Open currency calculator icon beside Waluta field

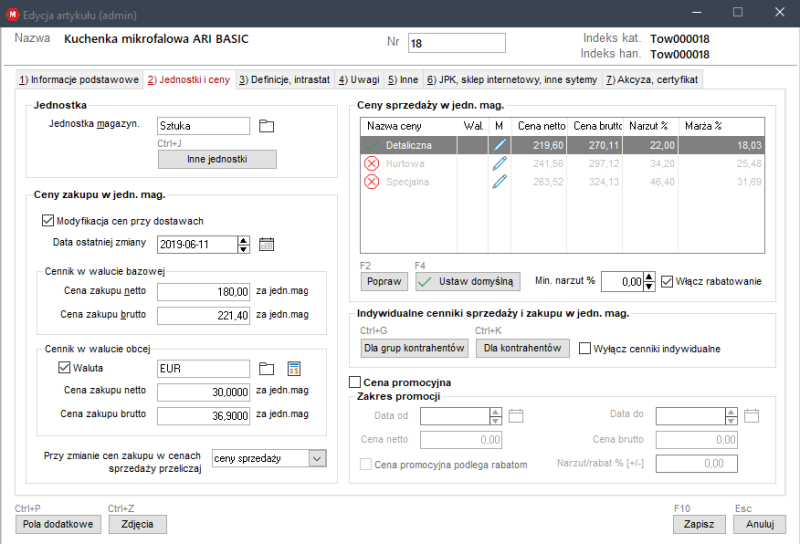[294, 368]
